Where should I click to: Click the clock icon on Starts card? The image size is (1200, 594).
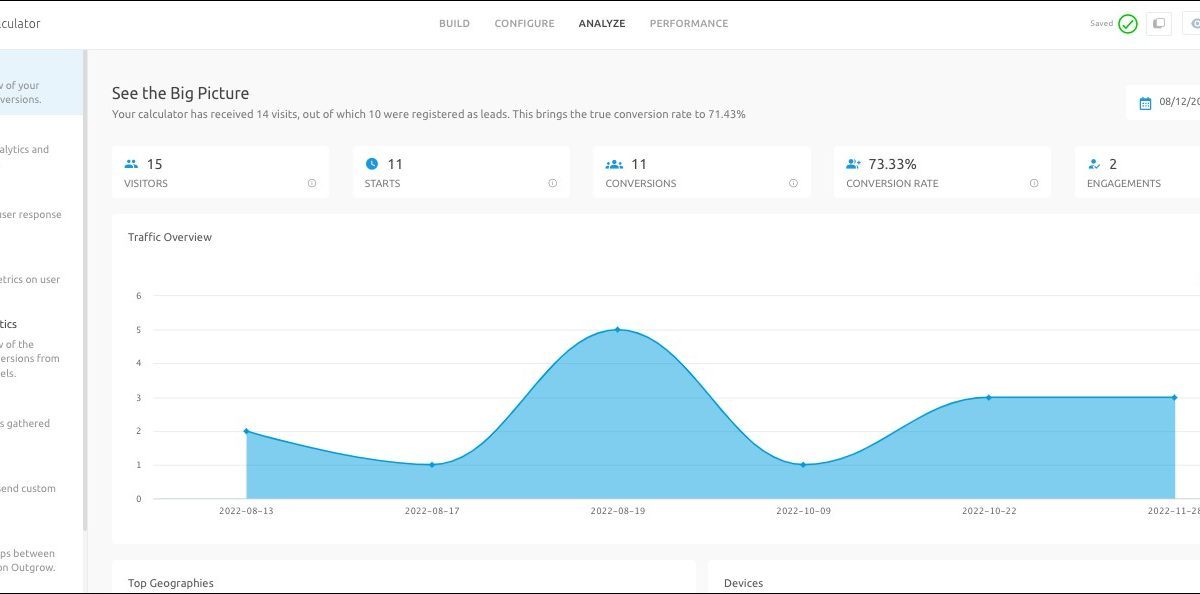pos(372,164)
